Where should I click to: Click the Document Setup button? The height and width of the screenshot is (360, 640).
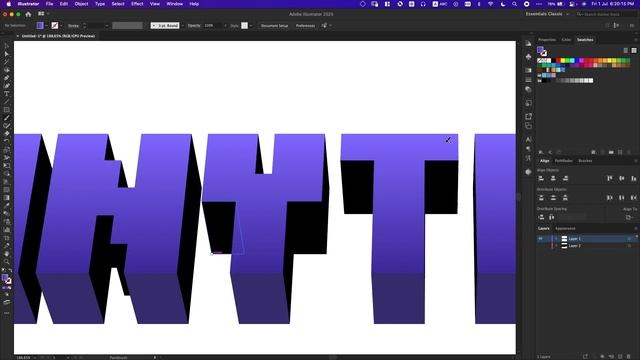point(274,25)
